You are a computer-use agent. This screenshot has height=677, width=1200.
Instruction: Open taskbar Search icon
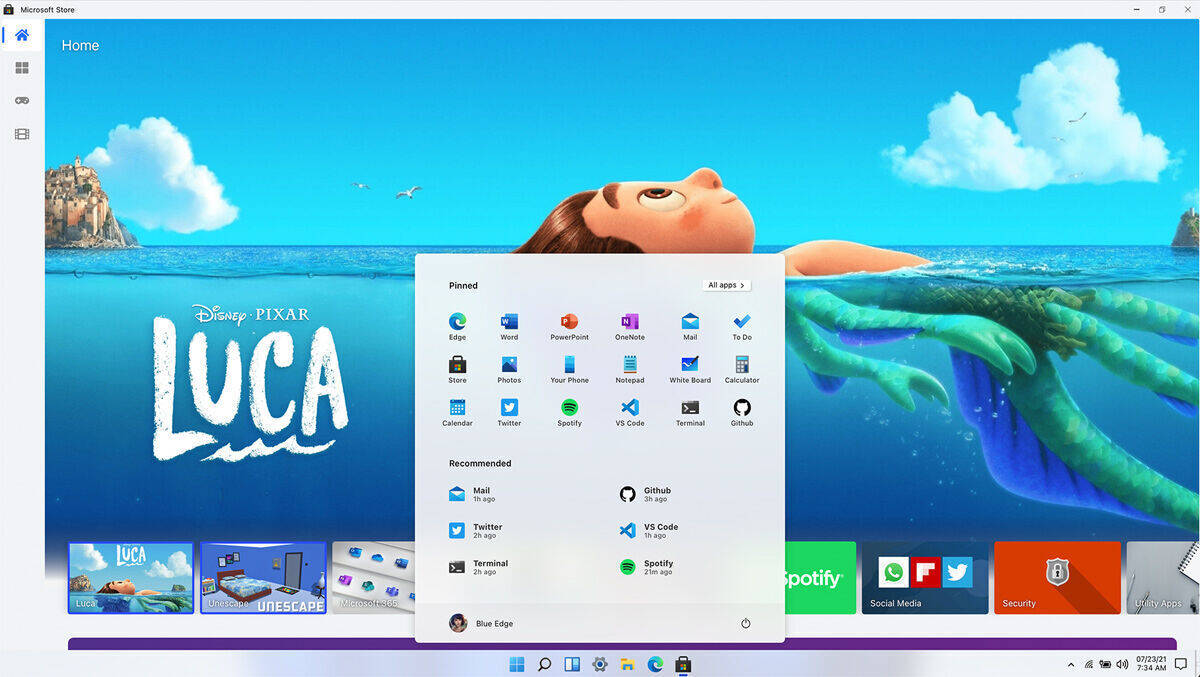[x=545, y=664]
